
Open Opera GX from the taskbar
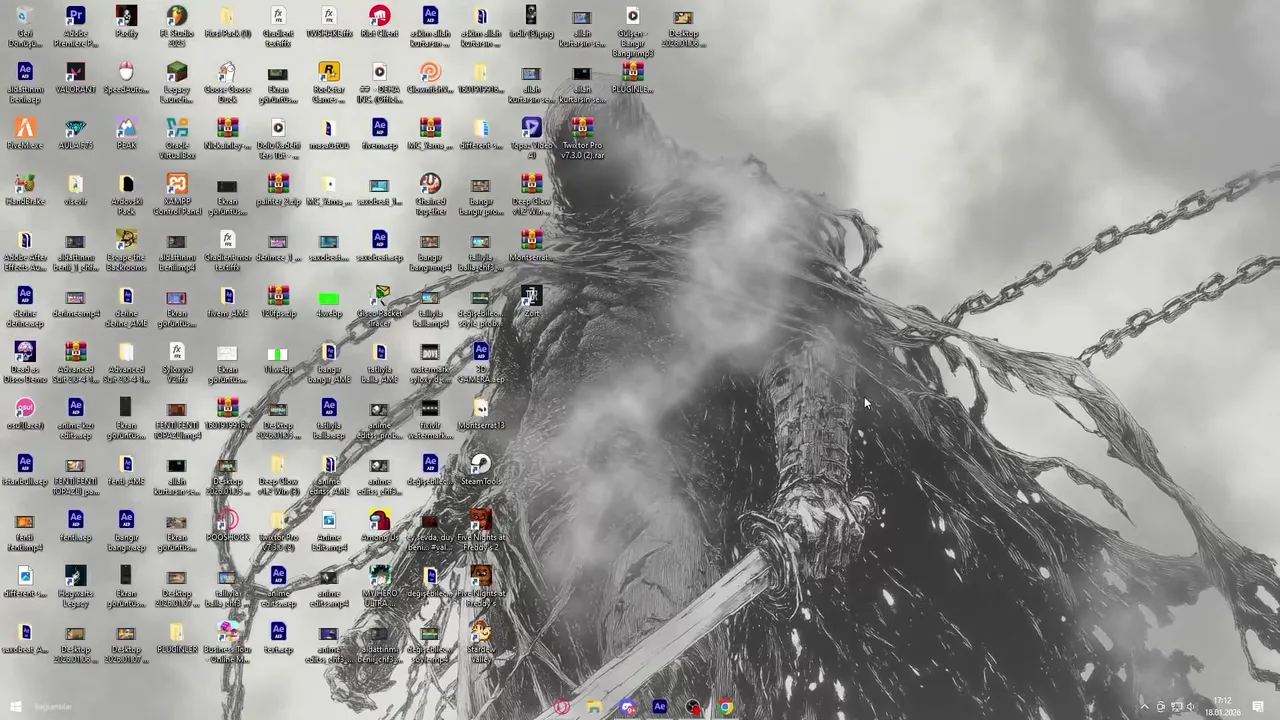[562, 707]
